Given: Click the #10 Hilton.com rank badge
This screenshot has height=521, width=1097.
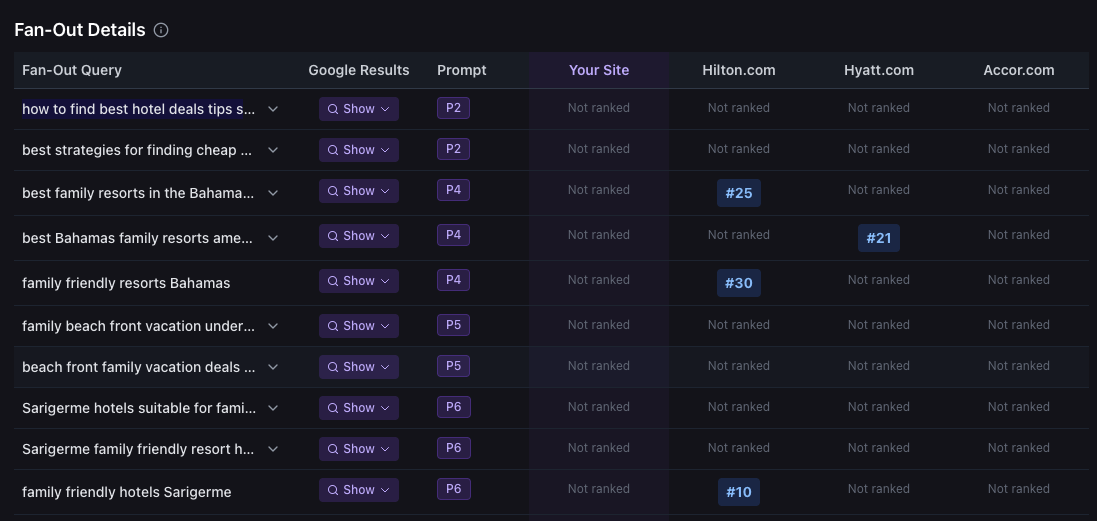Looking at the screenshot, I should (738, 492).
